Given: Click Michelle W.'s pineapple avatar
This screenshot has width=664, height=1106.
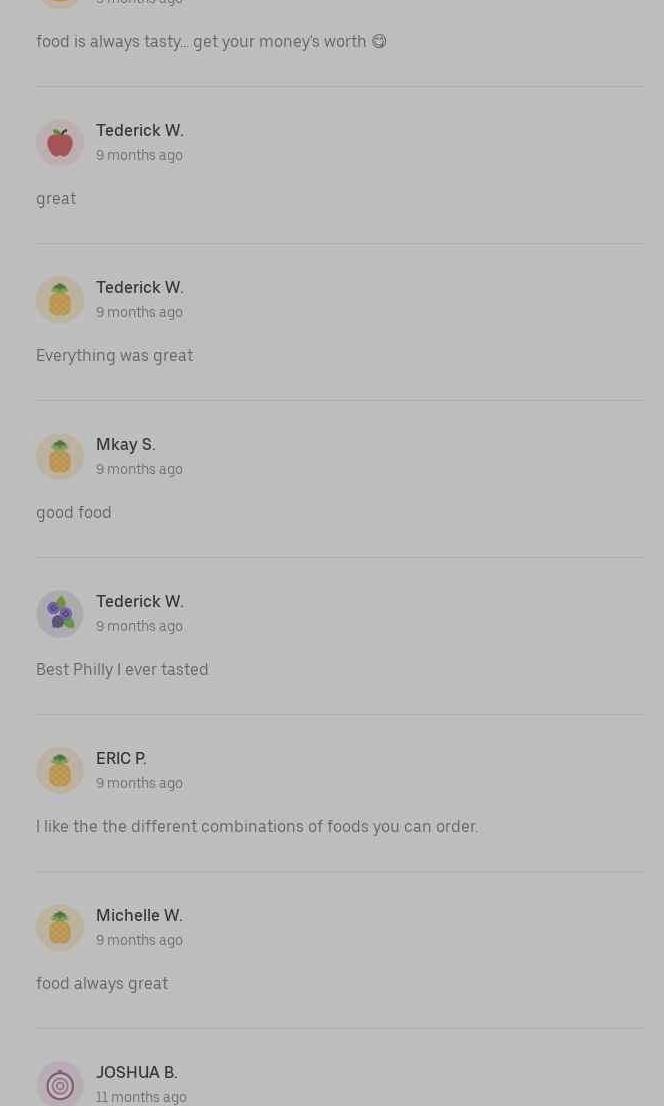Looking at the screenshot, I should [60, 928].
